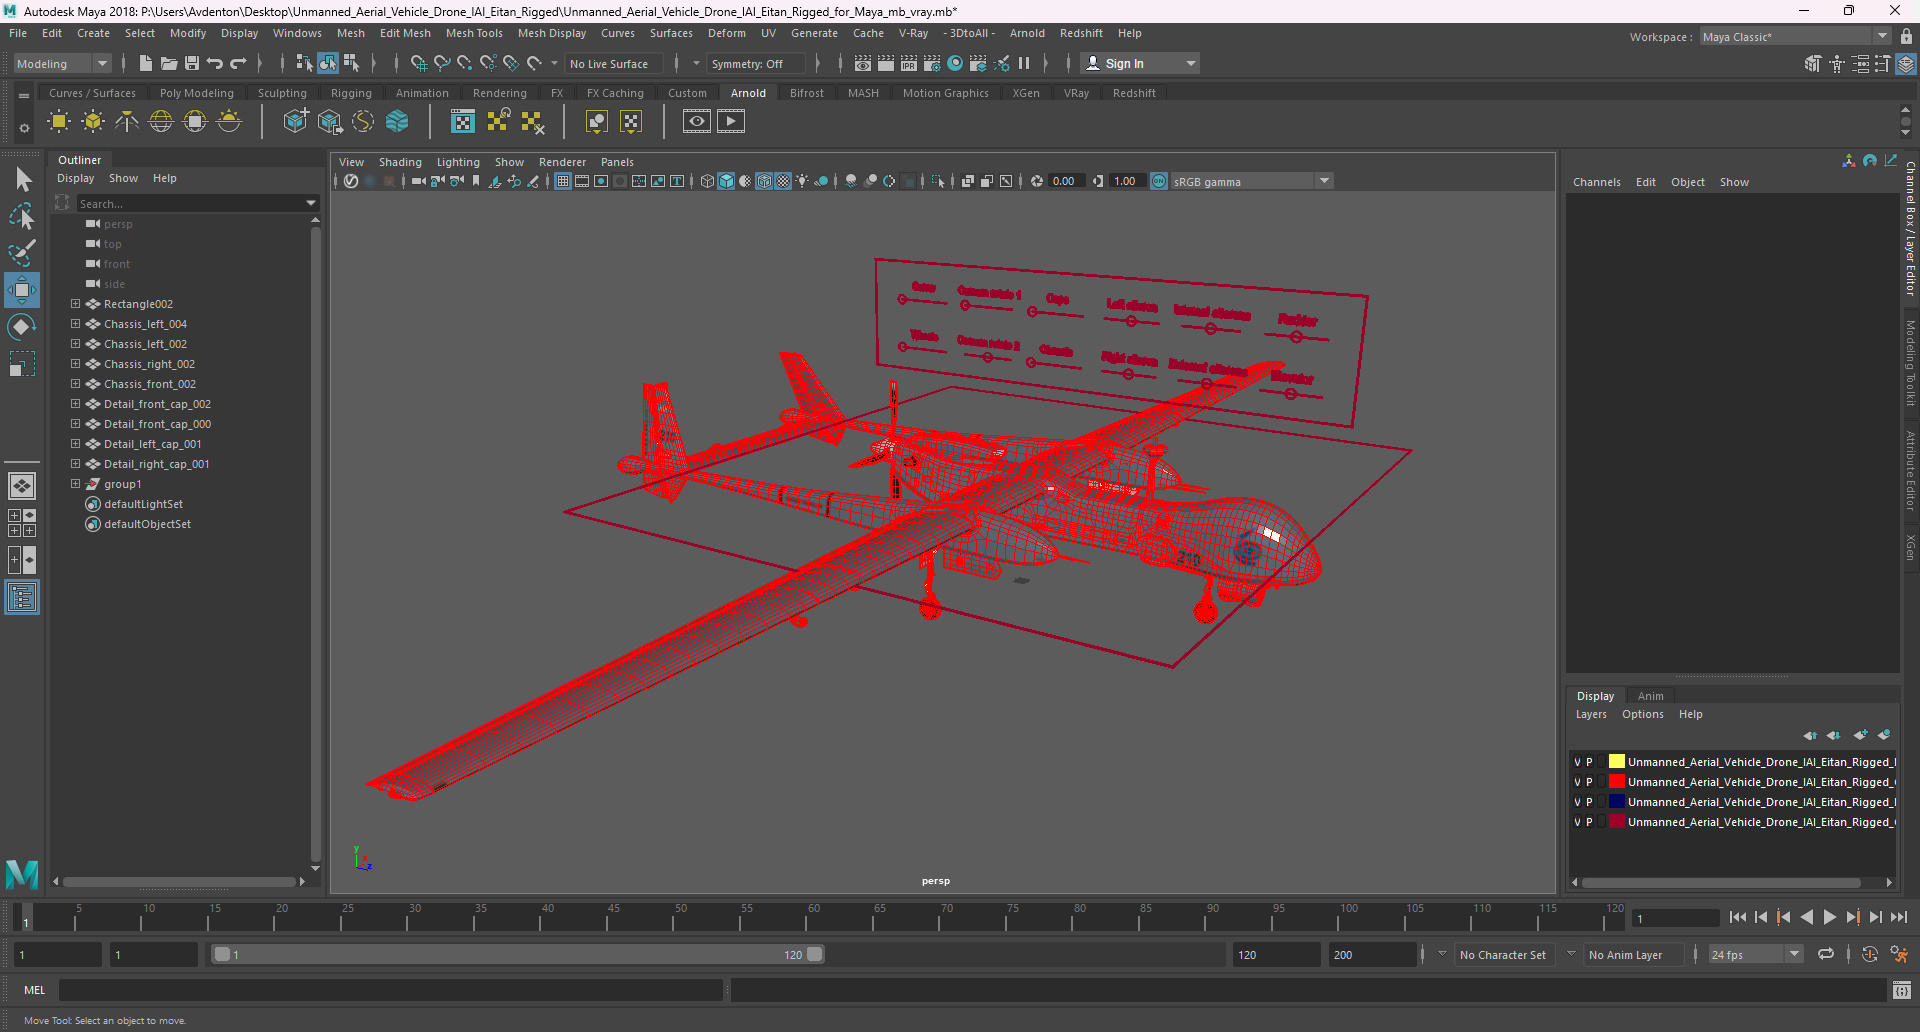Click Arnold render play shelf icon
This screenshot has height=1032, width=1920.
pyautogui.click(x=731, y=122)
